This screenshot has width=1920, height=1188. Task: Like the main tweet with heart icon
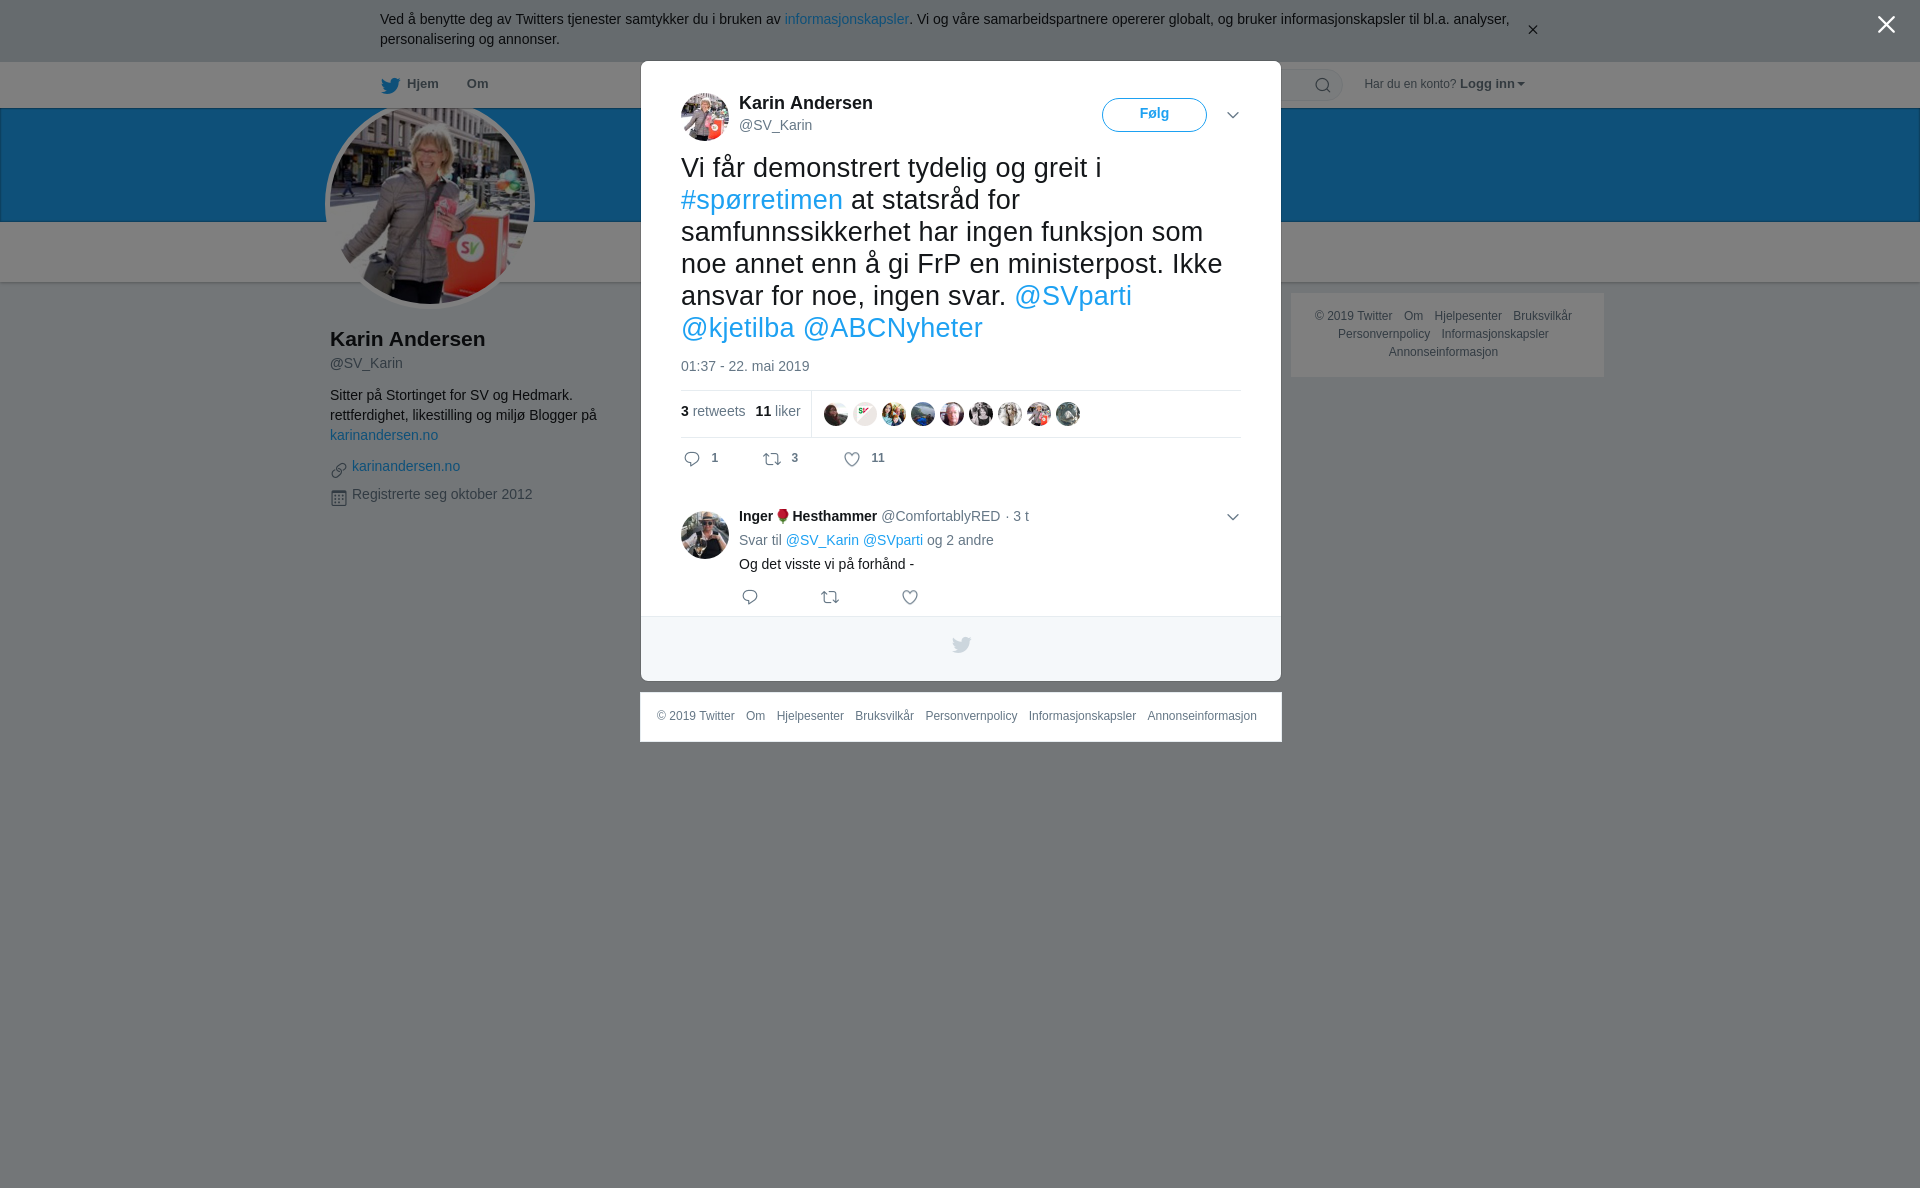coord(852,459)
